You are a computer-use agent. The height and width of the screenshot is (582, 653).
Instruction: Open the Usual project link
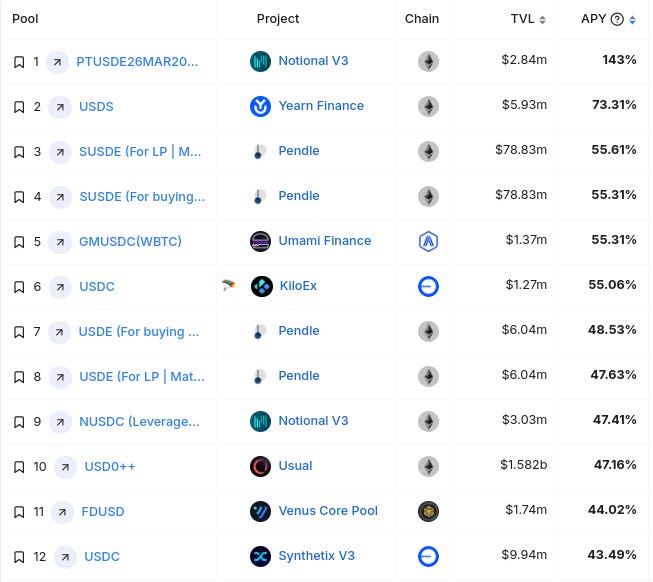tap(295, 465)
